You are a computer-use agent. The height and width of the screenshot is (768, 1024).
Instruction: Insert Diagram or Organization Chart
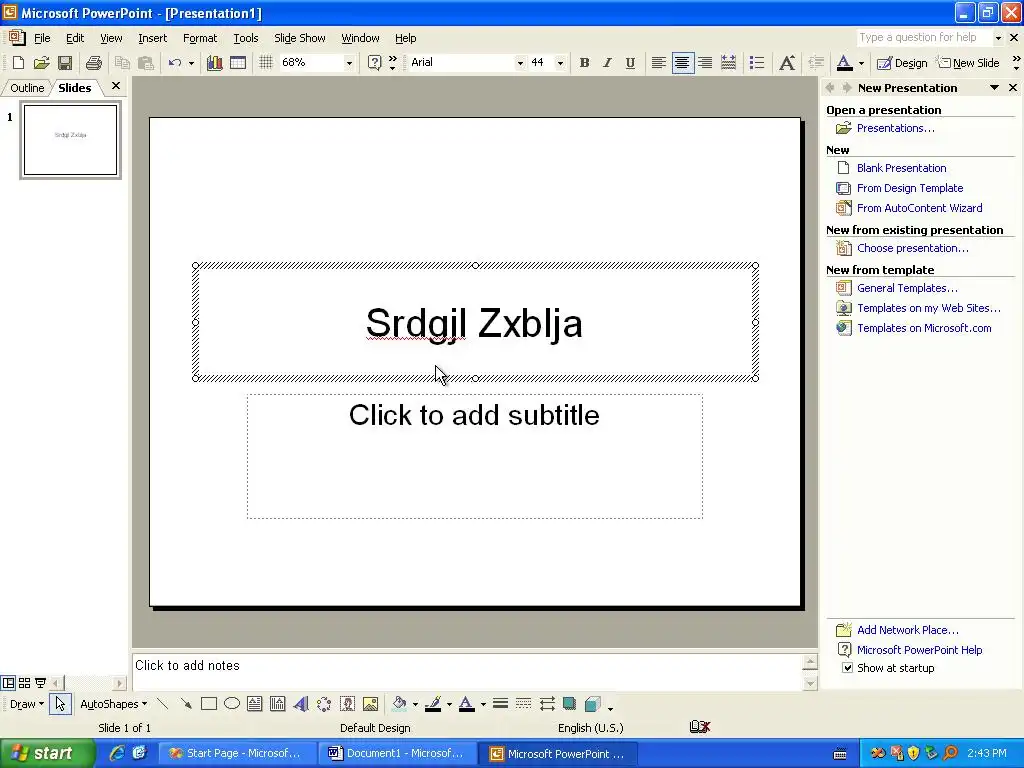(324, 704)
